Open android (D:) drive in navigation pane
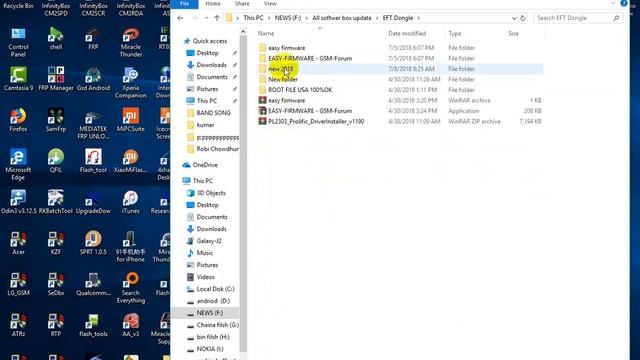Image resolution: width=640 pixels, height=360 pixels. [x=213, y=301]
